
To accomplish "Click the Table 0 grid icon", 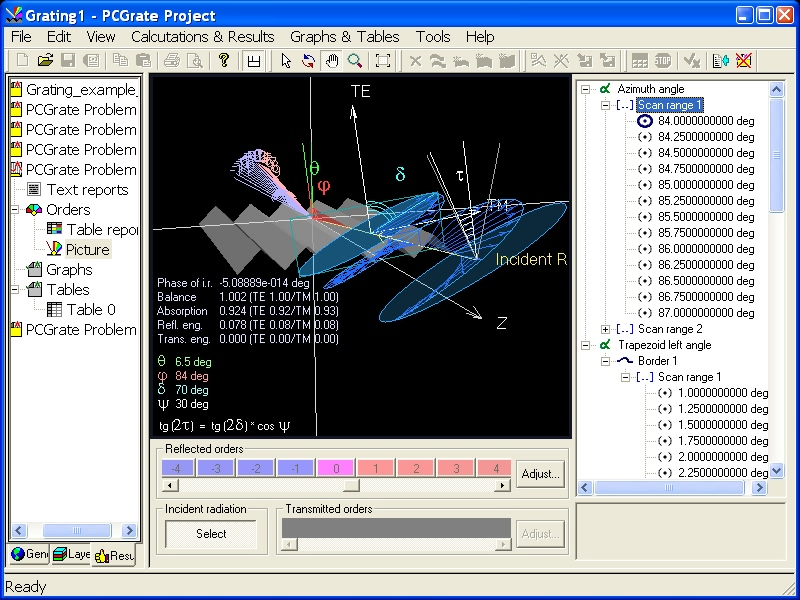I will tap(54, 310).
